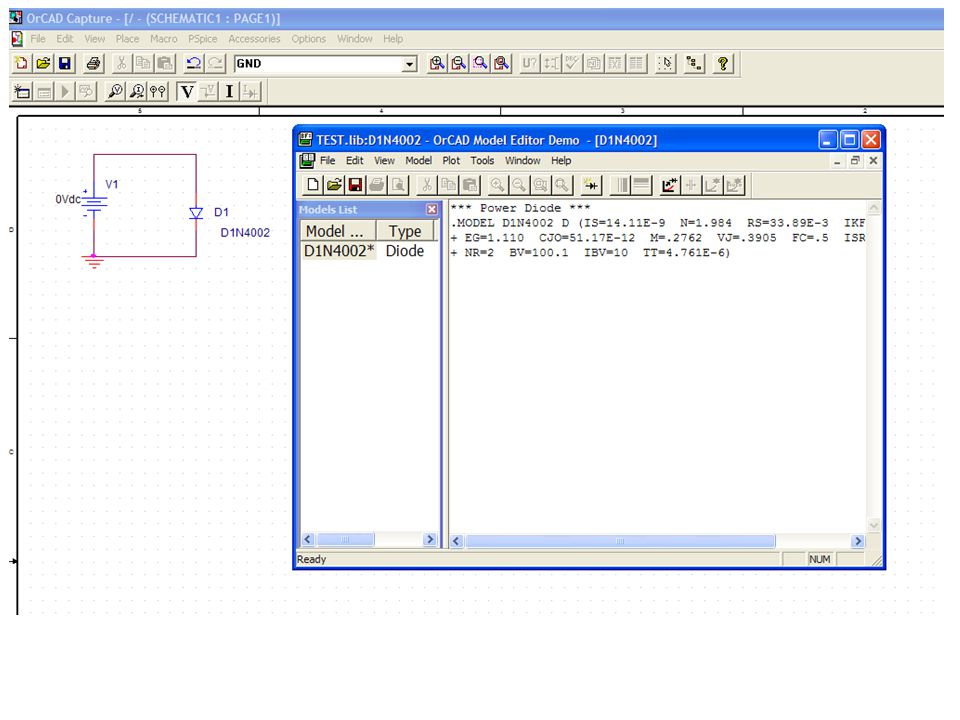The width and height of the screenshot is (960, 720).
Task: Click right arrow of Models List scrollbar
Action: tap(430, 539)
